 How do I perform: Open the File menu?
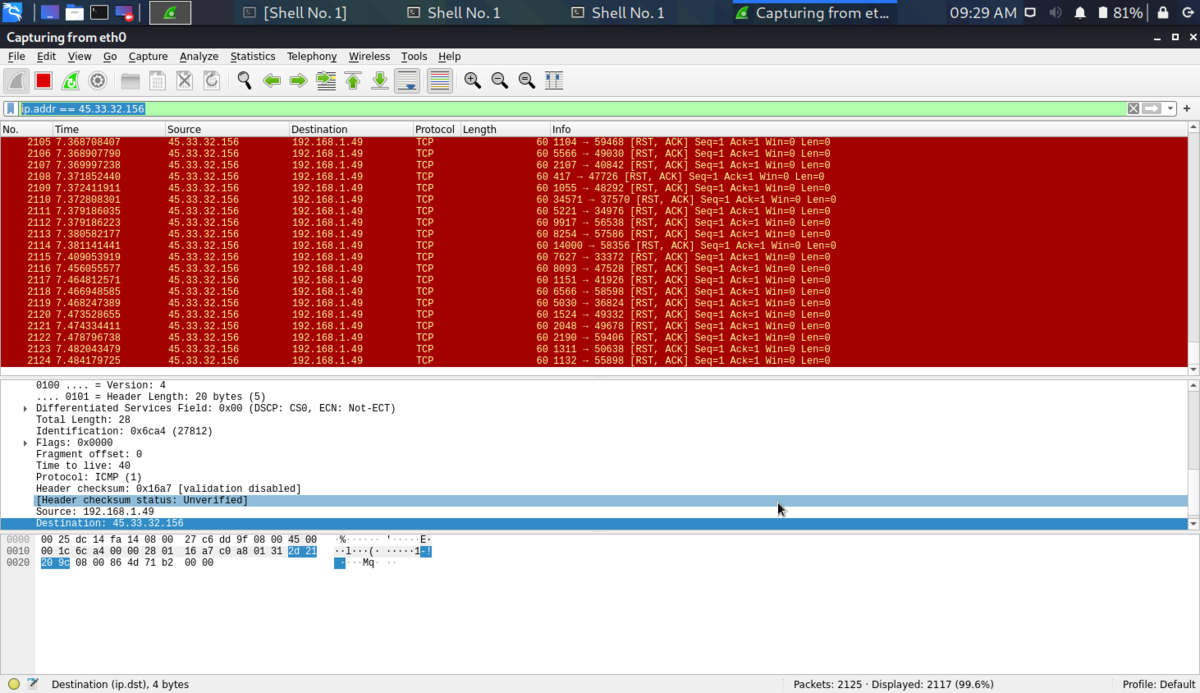tap(16, 57)
